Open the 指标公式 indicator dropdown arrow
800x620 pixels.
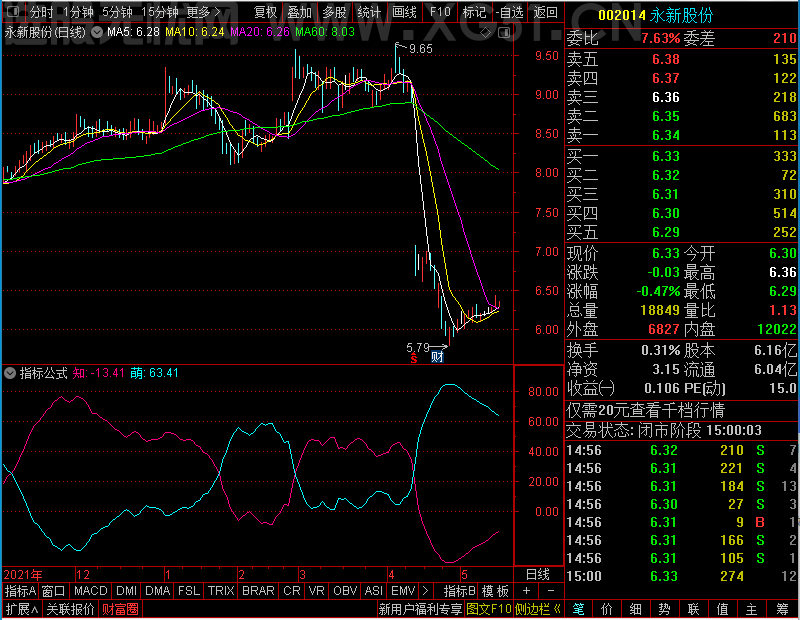(10, 373)
